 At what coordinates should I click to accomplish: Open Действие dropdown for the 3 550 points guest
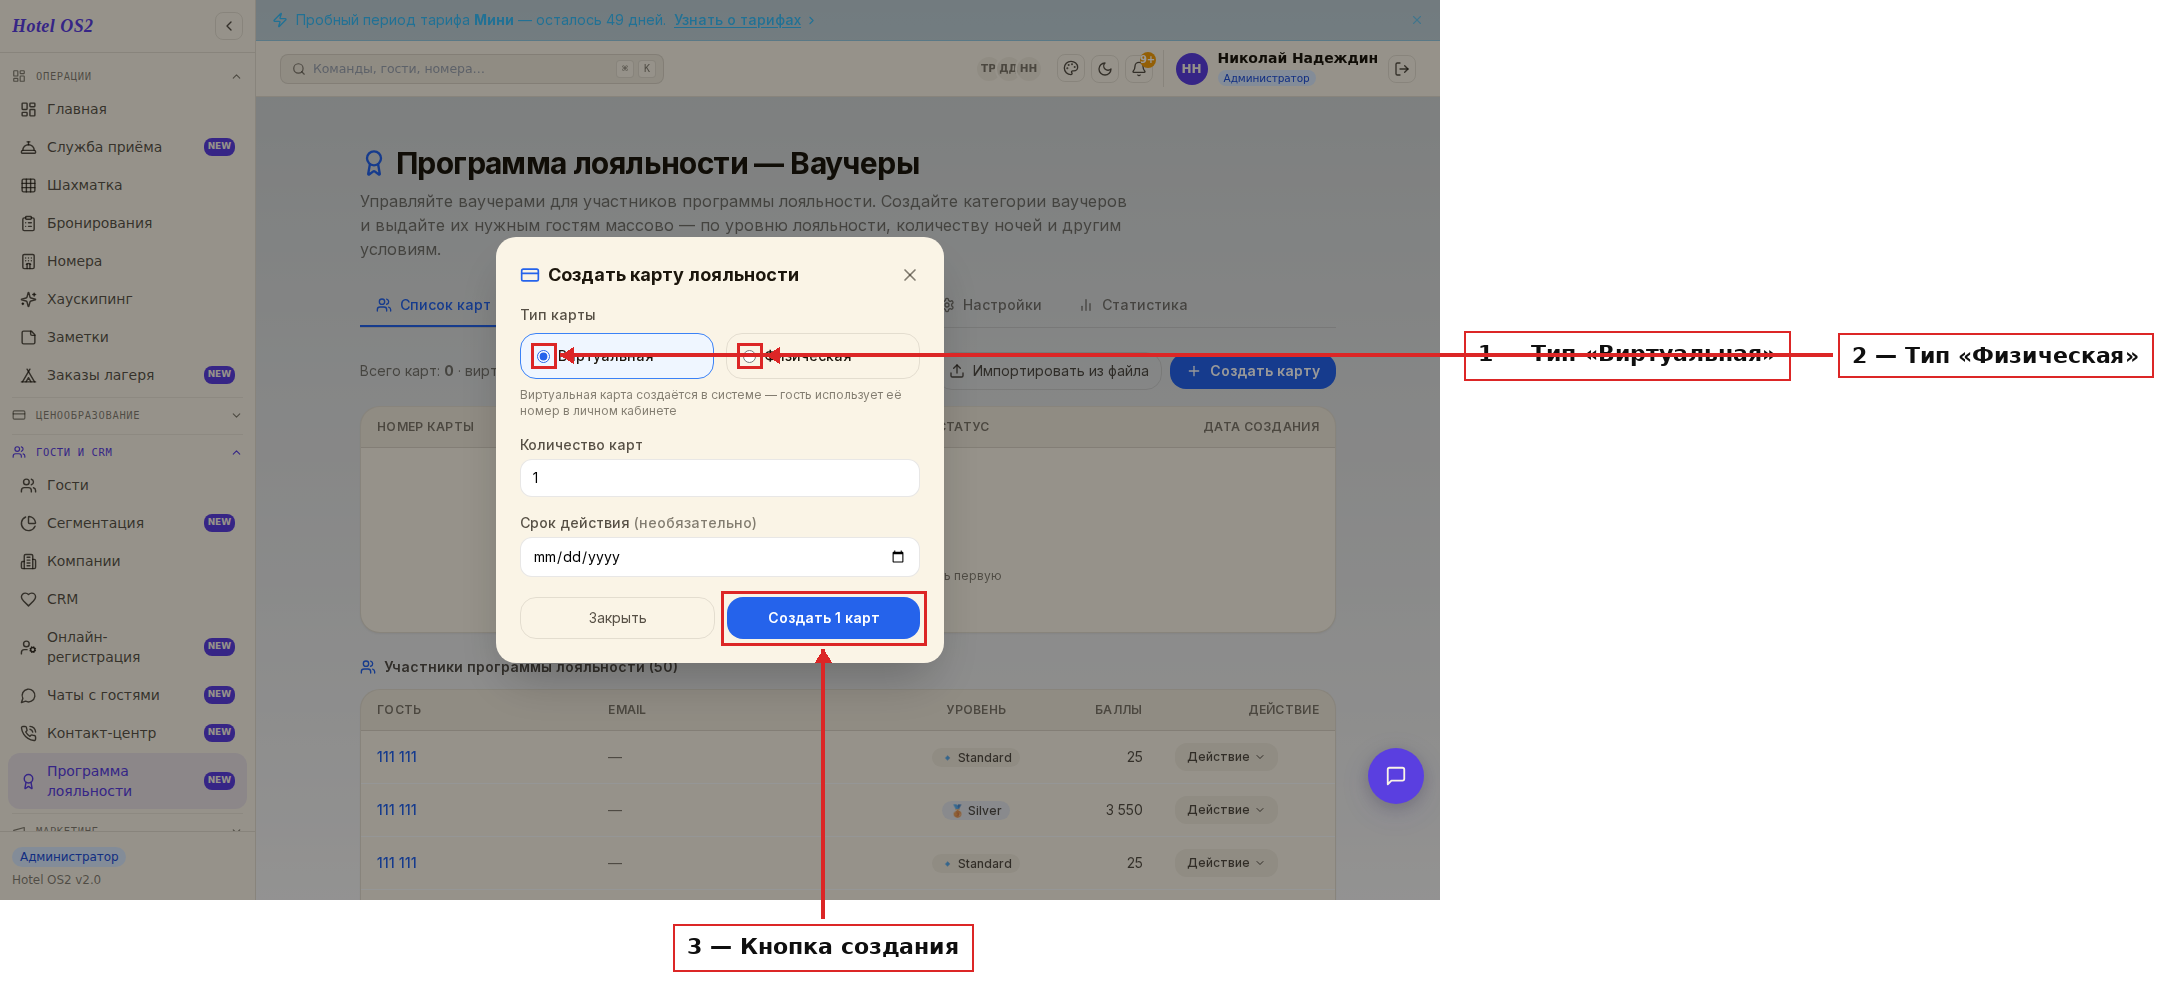(1226, 810)
